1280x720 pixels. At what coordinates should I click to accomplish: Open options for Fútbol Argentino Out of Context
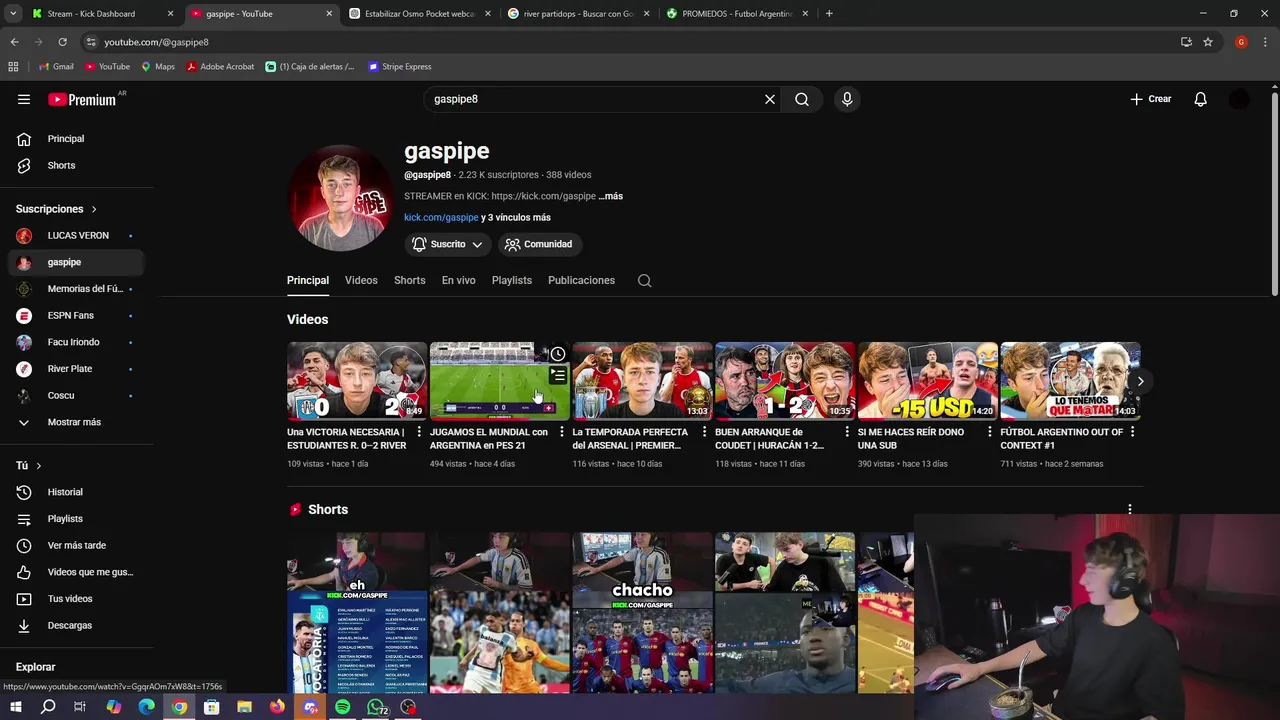point(1132,432)
